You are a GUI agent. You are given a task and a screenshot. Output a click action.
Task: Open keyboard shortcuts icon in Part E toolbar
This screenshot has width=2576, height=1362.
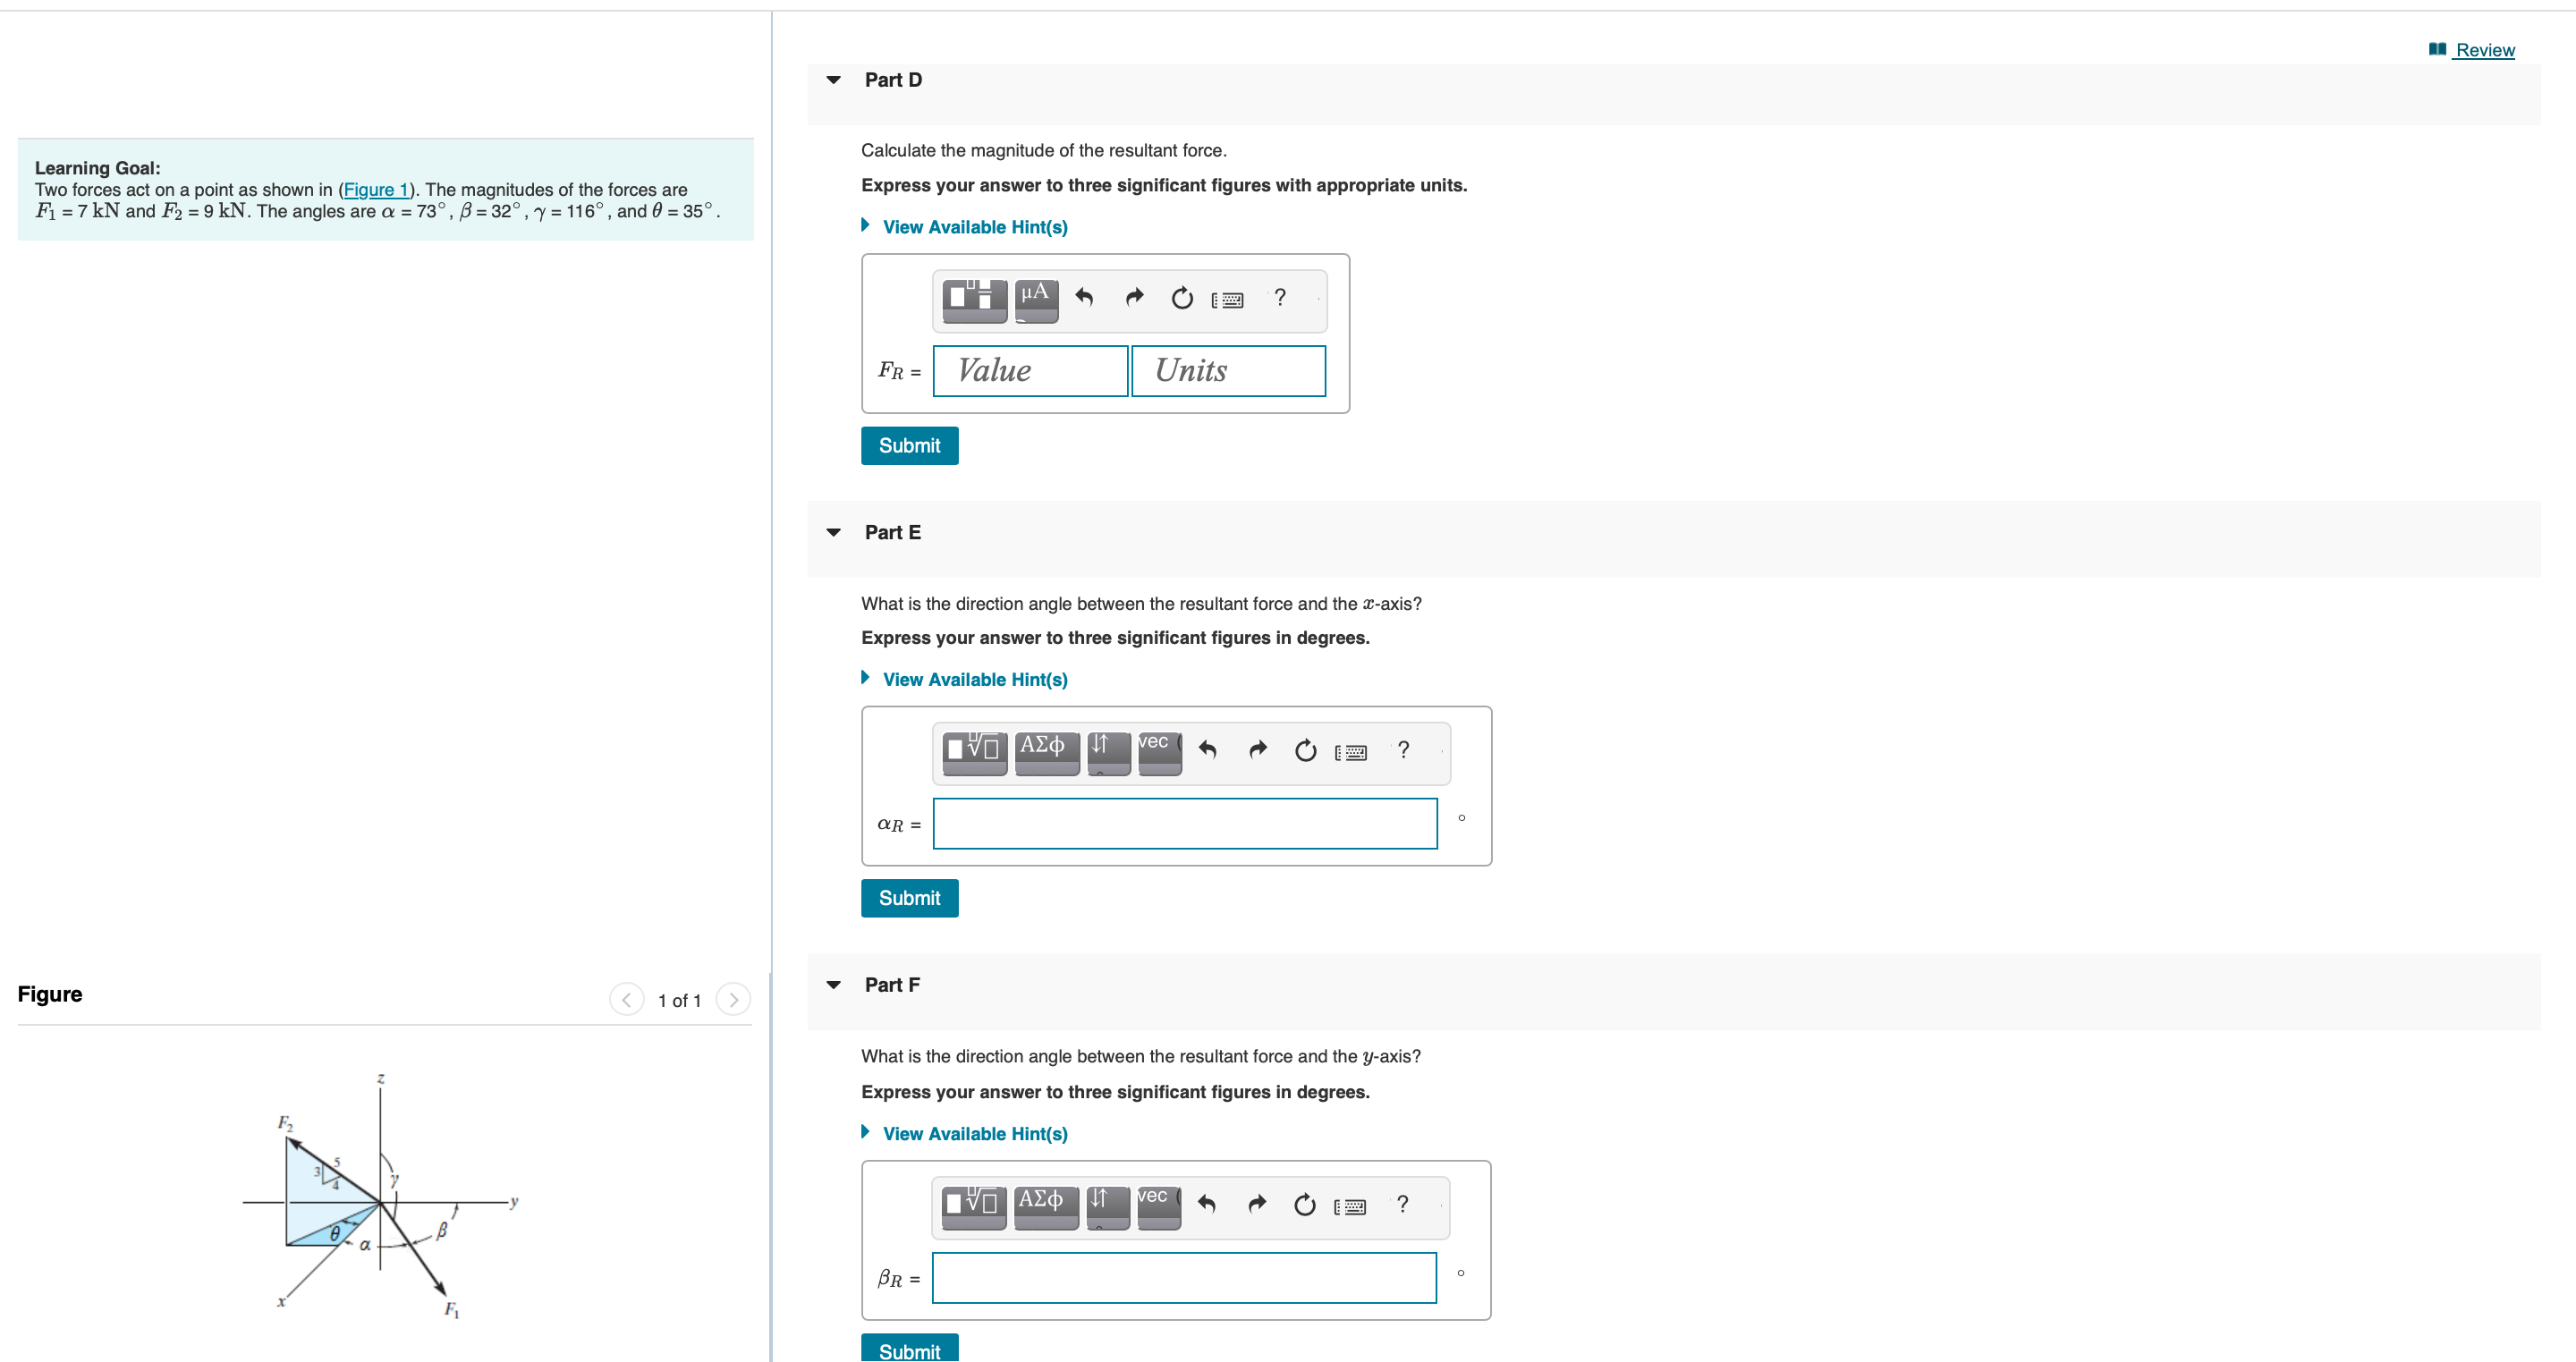click(x=1351, y=753)
